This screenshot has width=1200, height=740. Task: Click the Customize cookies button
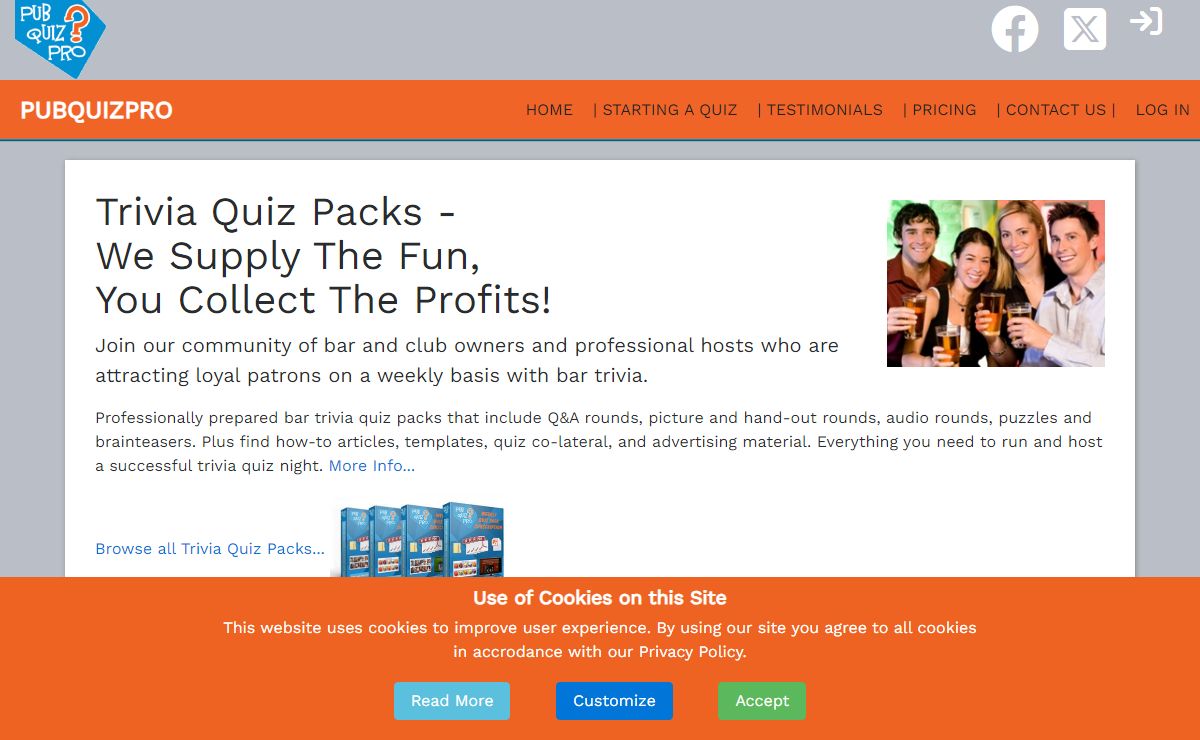click(614, 701)
